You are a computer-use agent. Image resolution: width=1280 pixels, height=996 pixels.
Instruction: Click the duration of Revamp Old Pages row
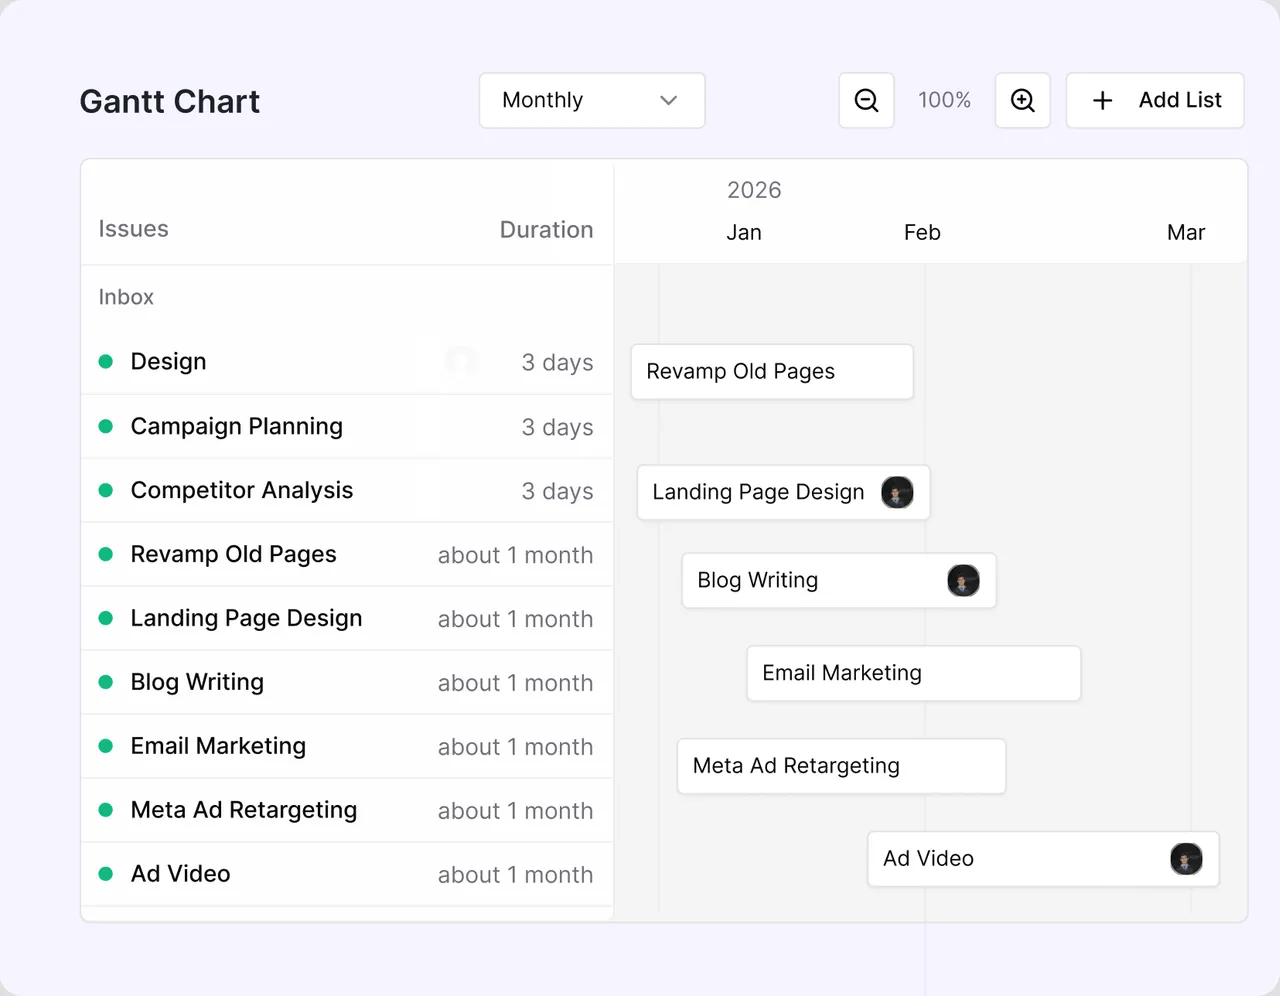tap(515, 555)
